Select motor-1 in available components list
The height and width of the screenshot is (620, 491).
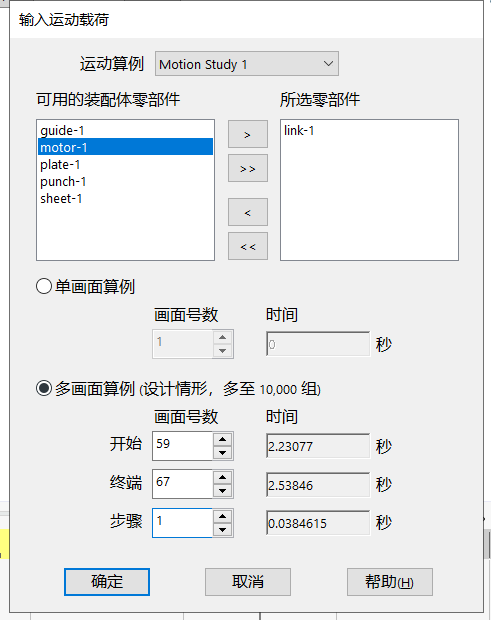(x=125, y=147)
